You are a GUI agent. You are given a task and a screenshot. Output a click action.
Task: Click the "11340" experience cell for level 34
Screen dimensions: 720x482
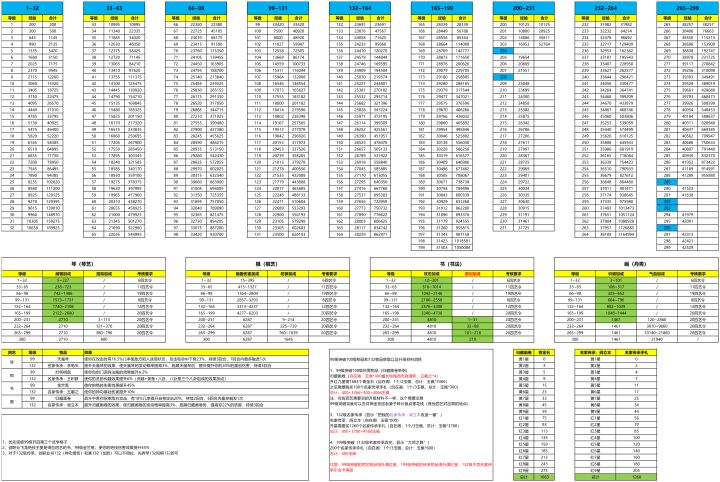[114, 31]
